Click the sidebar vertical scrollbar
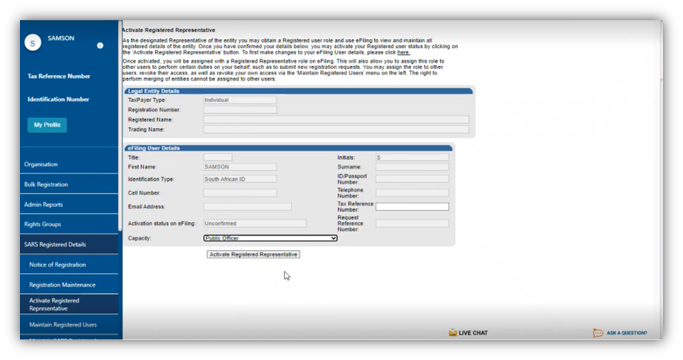 (120, 126)
